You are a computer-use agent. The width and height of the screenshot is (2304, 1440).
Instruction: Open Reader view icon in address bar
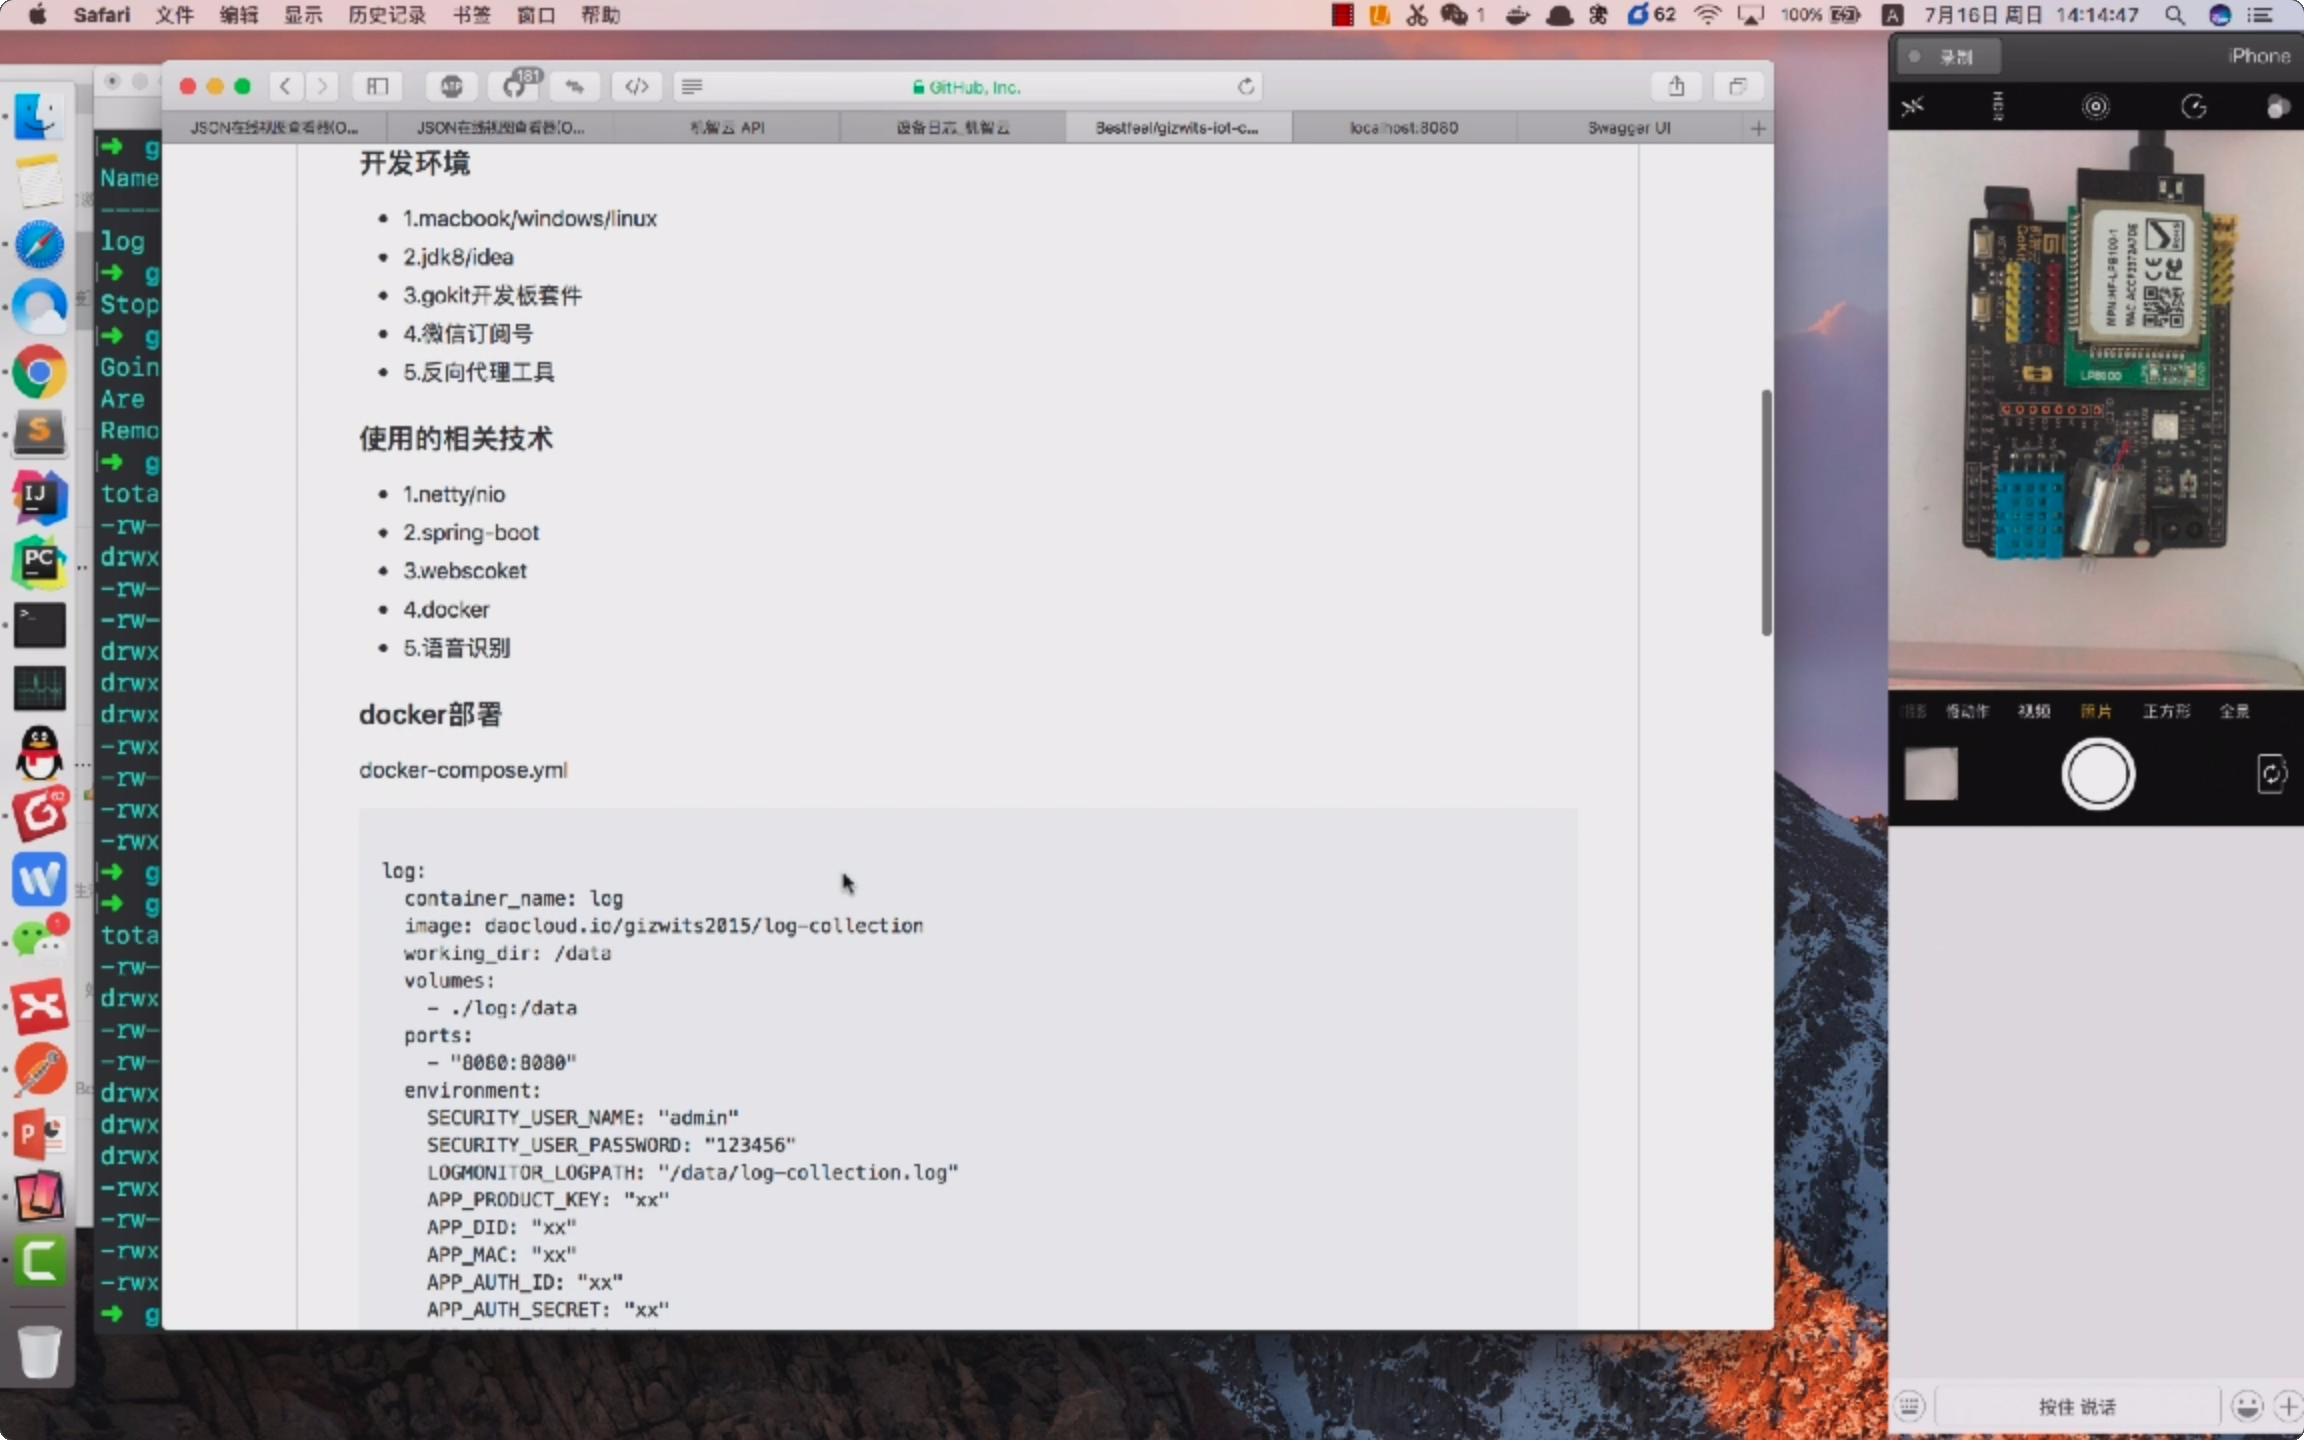(691, 87)
